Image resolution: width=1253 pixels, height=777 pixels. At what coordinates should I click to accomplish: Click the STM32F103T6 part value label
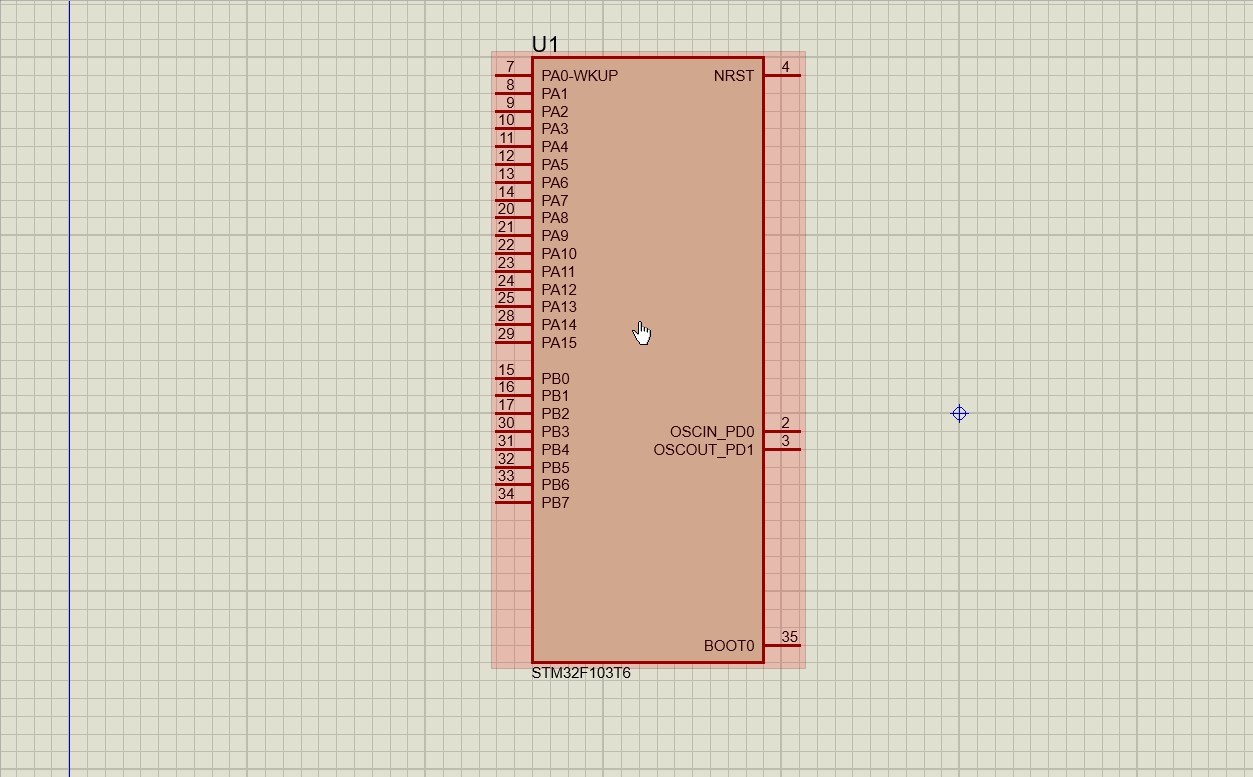(x=581, y=673)
